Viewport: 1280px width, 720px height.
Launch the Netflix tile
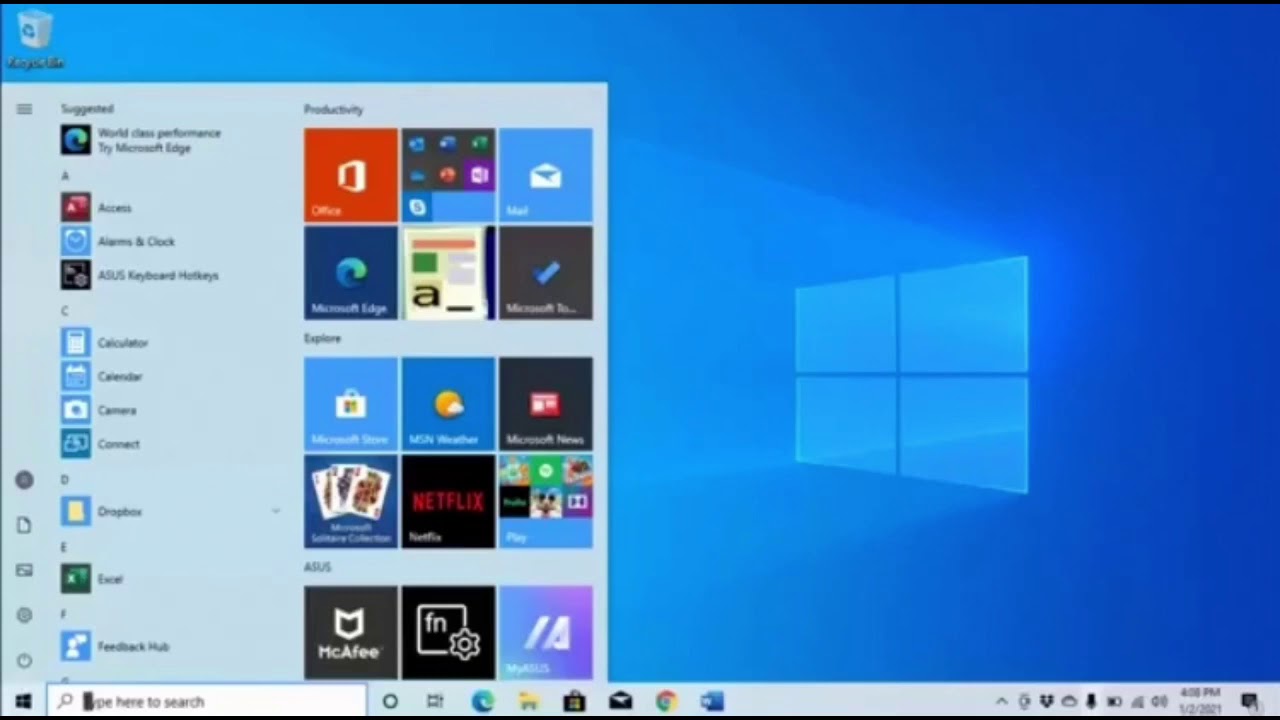(x=448, y=502)
